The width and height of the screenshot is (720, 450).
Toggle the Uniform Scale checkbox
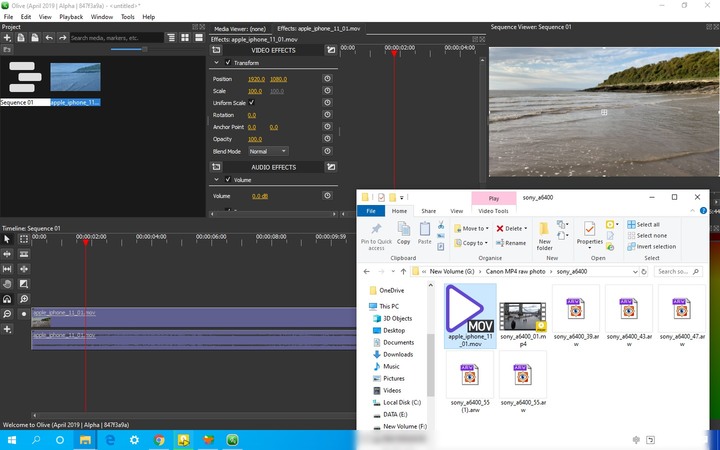[251, 102]
